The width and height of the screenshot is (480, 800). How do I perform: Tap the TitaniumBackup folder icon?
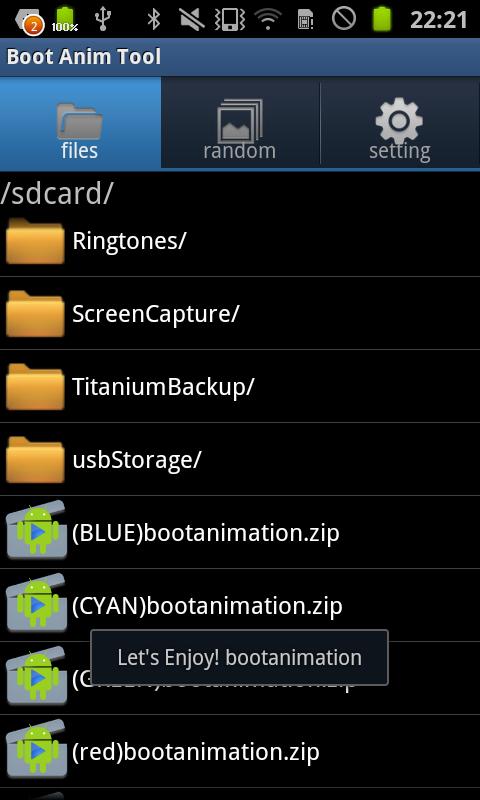pos(35,387)
